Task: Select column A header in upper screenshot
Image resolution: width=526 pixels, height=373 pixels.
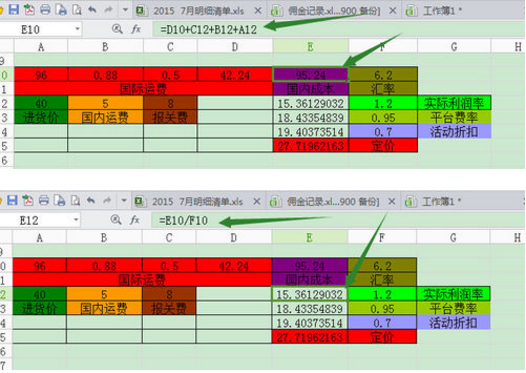Action: click(x=41, y=47)
